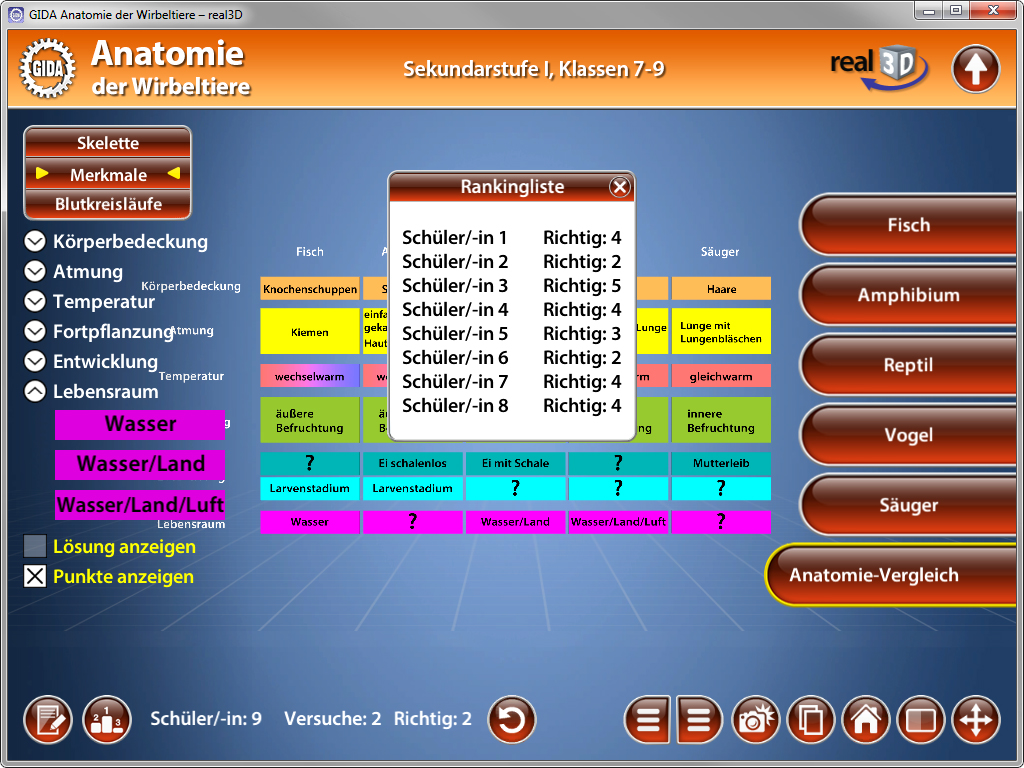Open the Amphibium button on the right
1024x768 pixels.
click(x=908, y=295)
